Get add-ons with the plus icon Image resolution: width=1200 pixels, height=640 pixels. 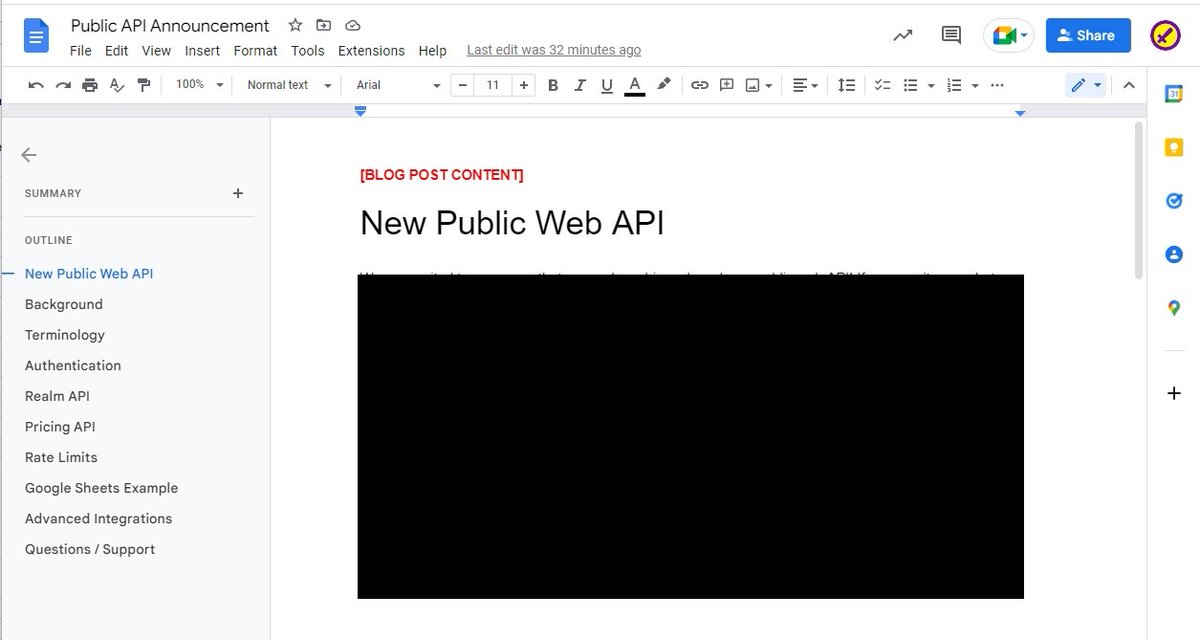(1174, 393)
